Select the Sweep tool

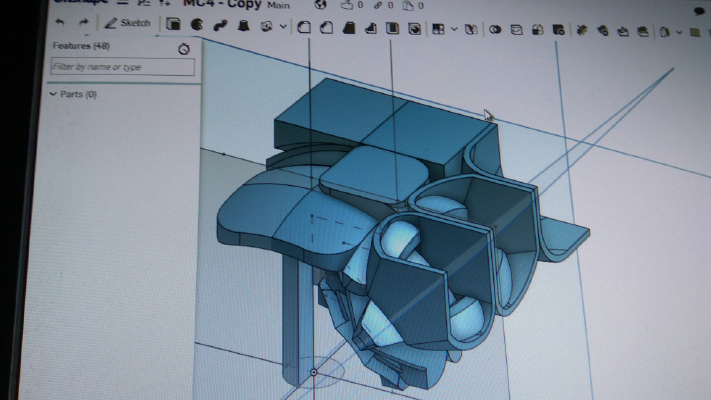220,25
